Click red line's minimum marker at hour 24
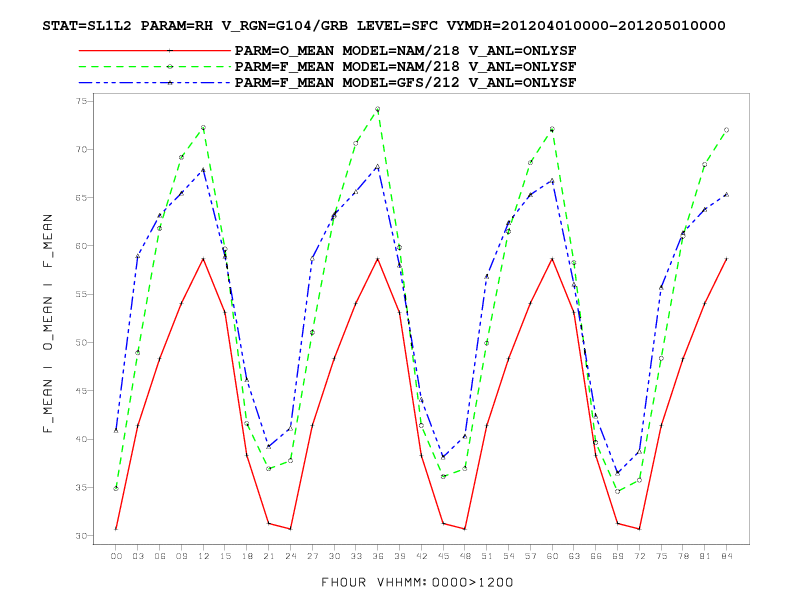 pyautogui.click(x=290, y=529)
